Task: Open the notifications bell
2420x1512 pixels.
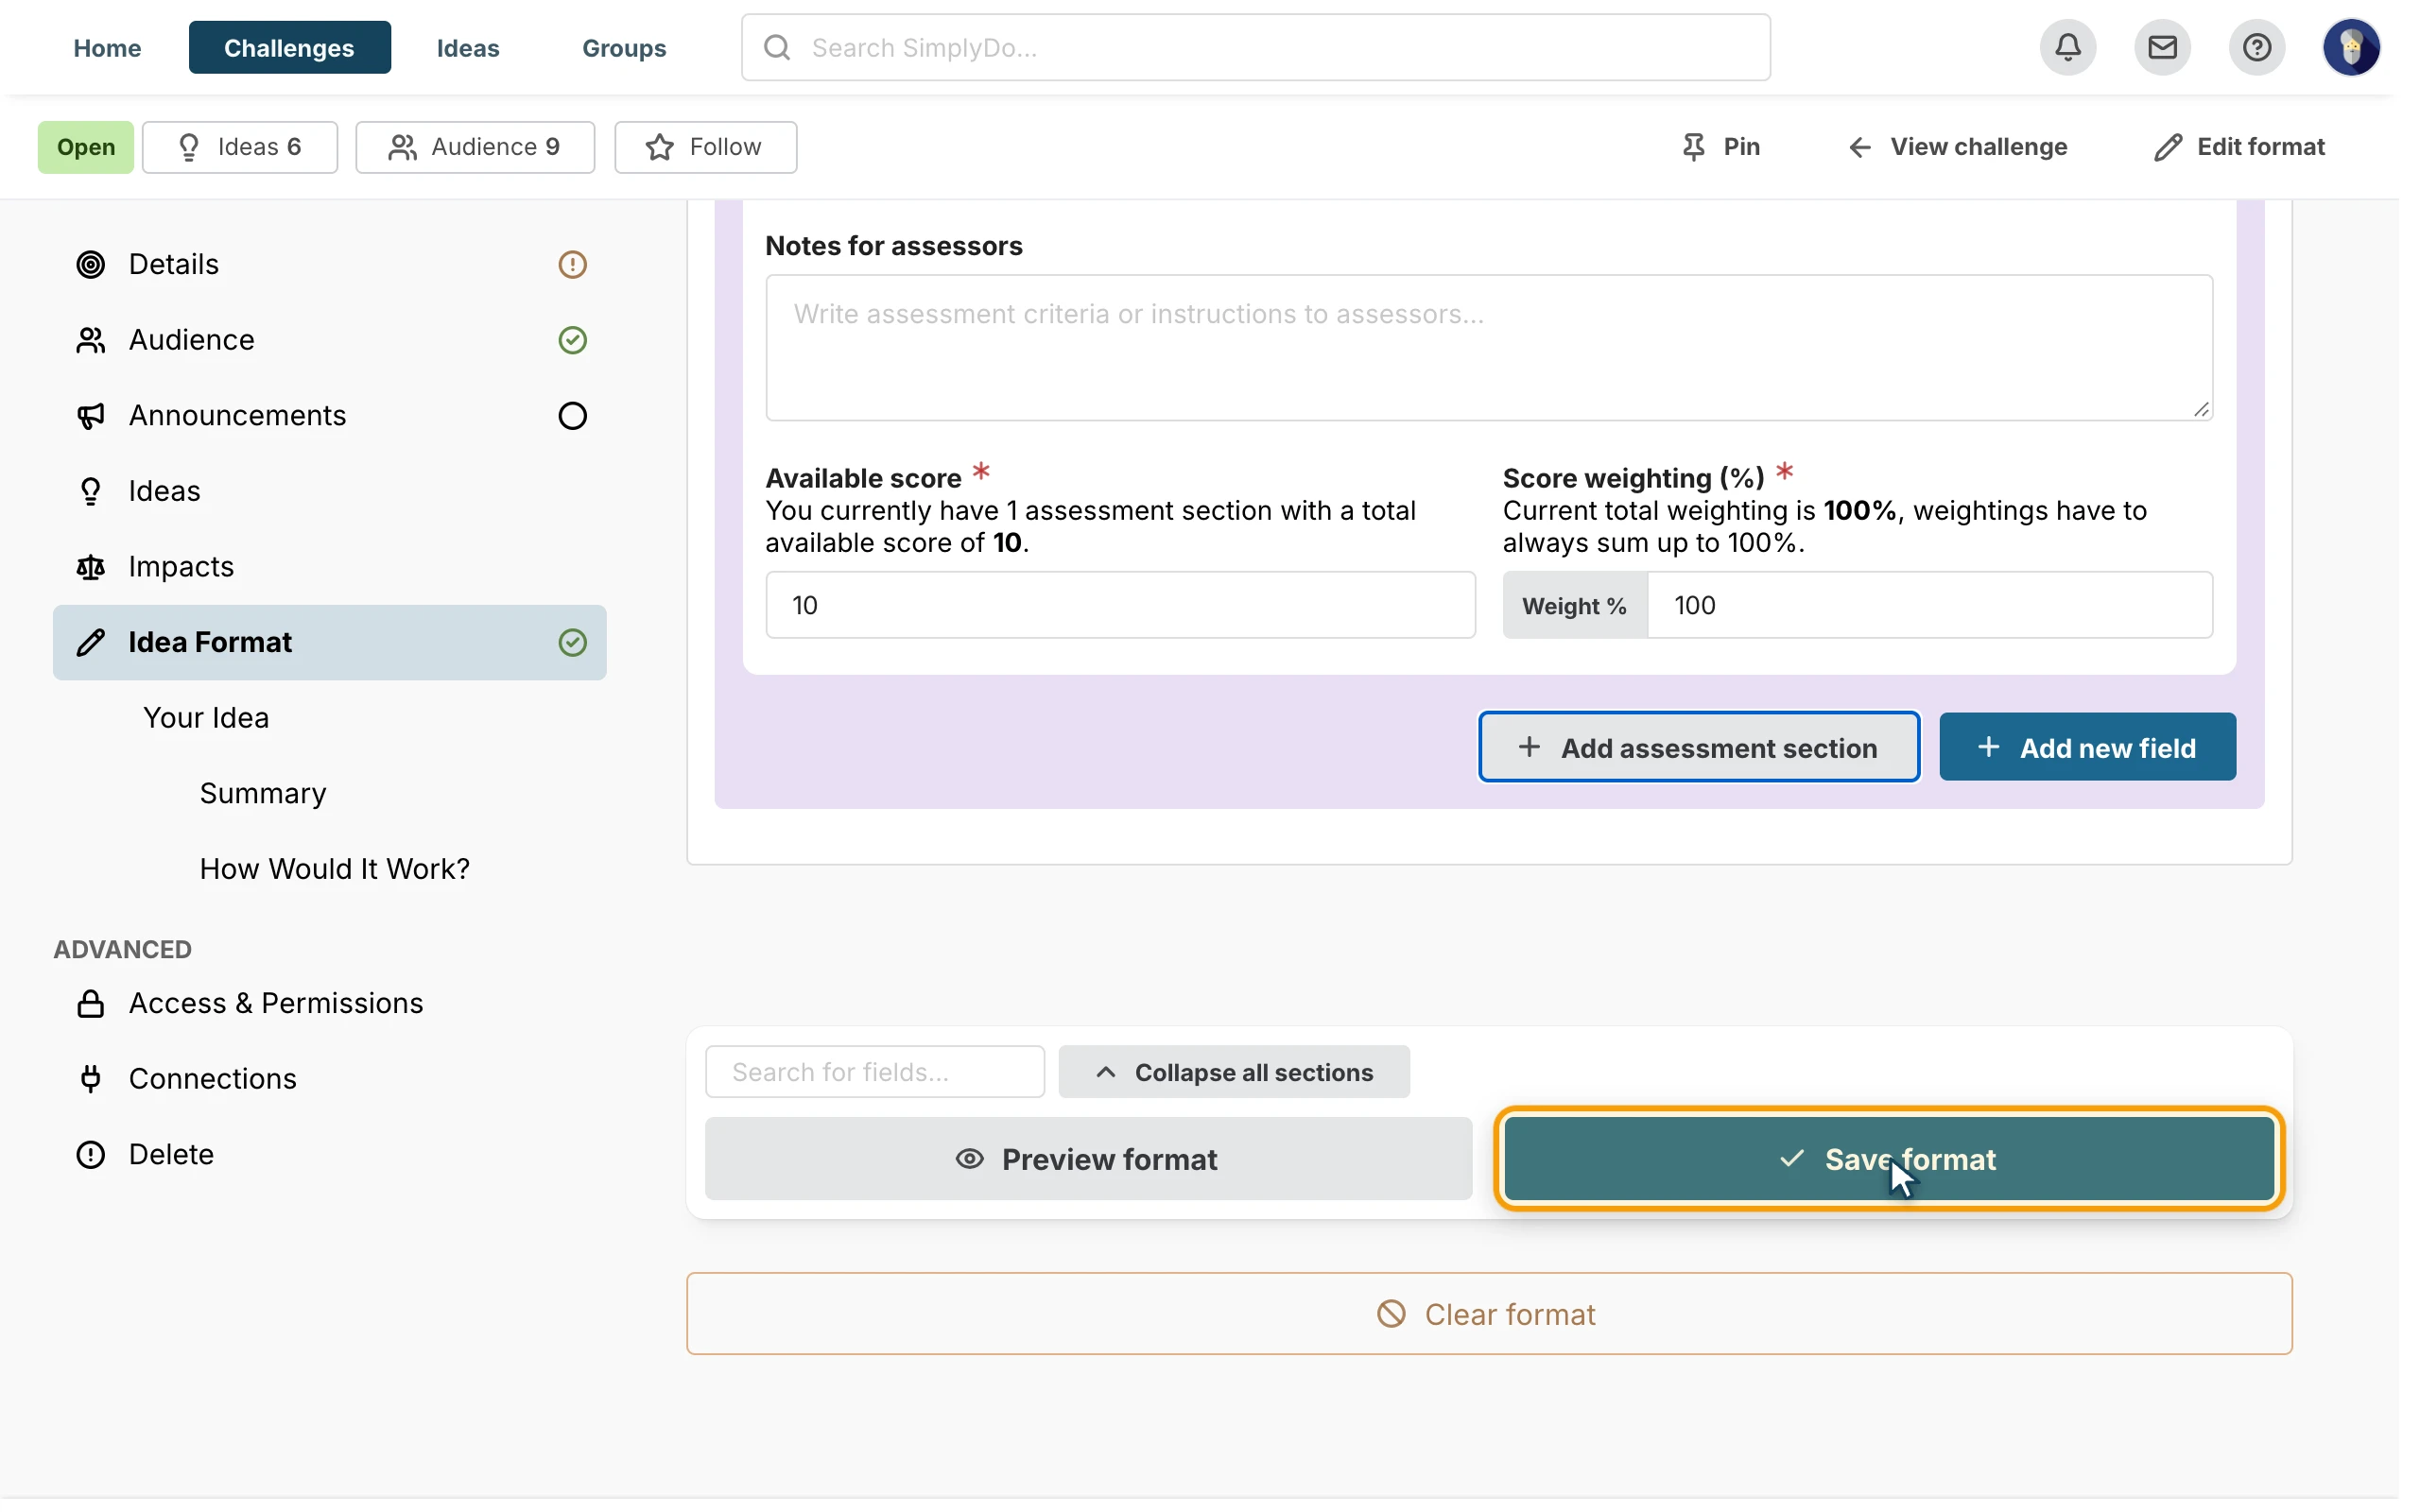Action: tap(2068, 47)
